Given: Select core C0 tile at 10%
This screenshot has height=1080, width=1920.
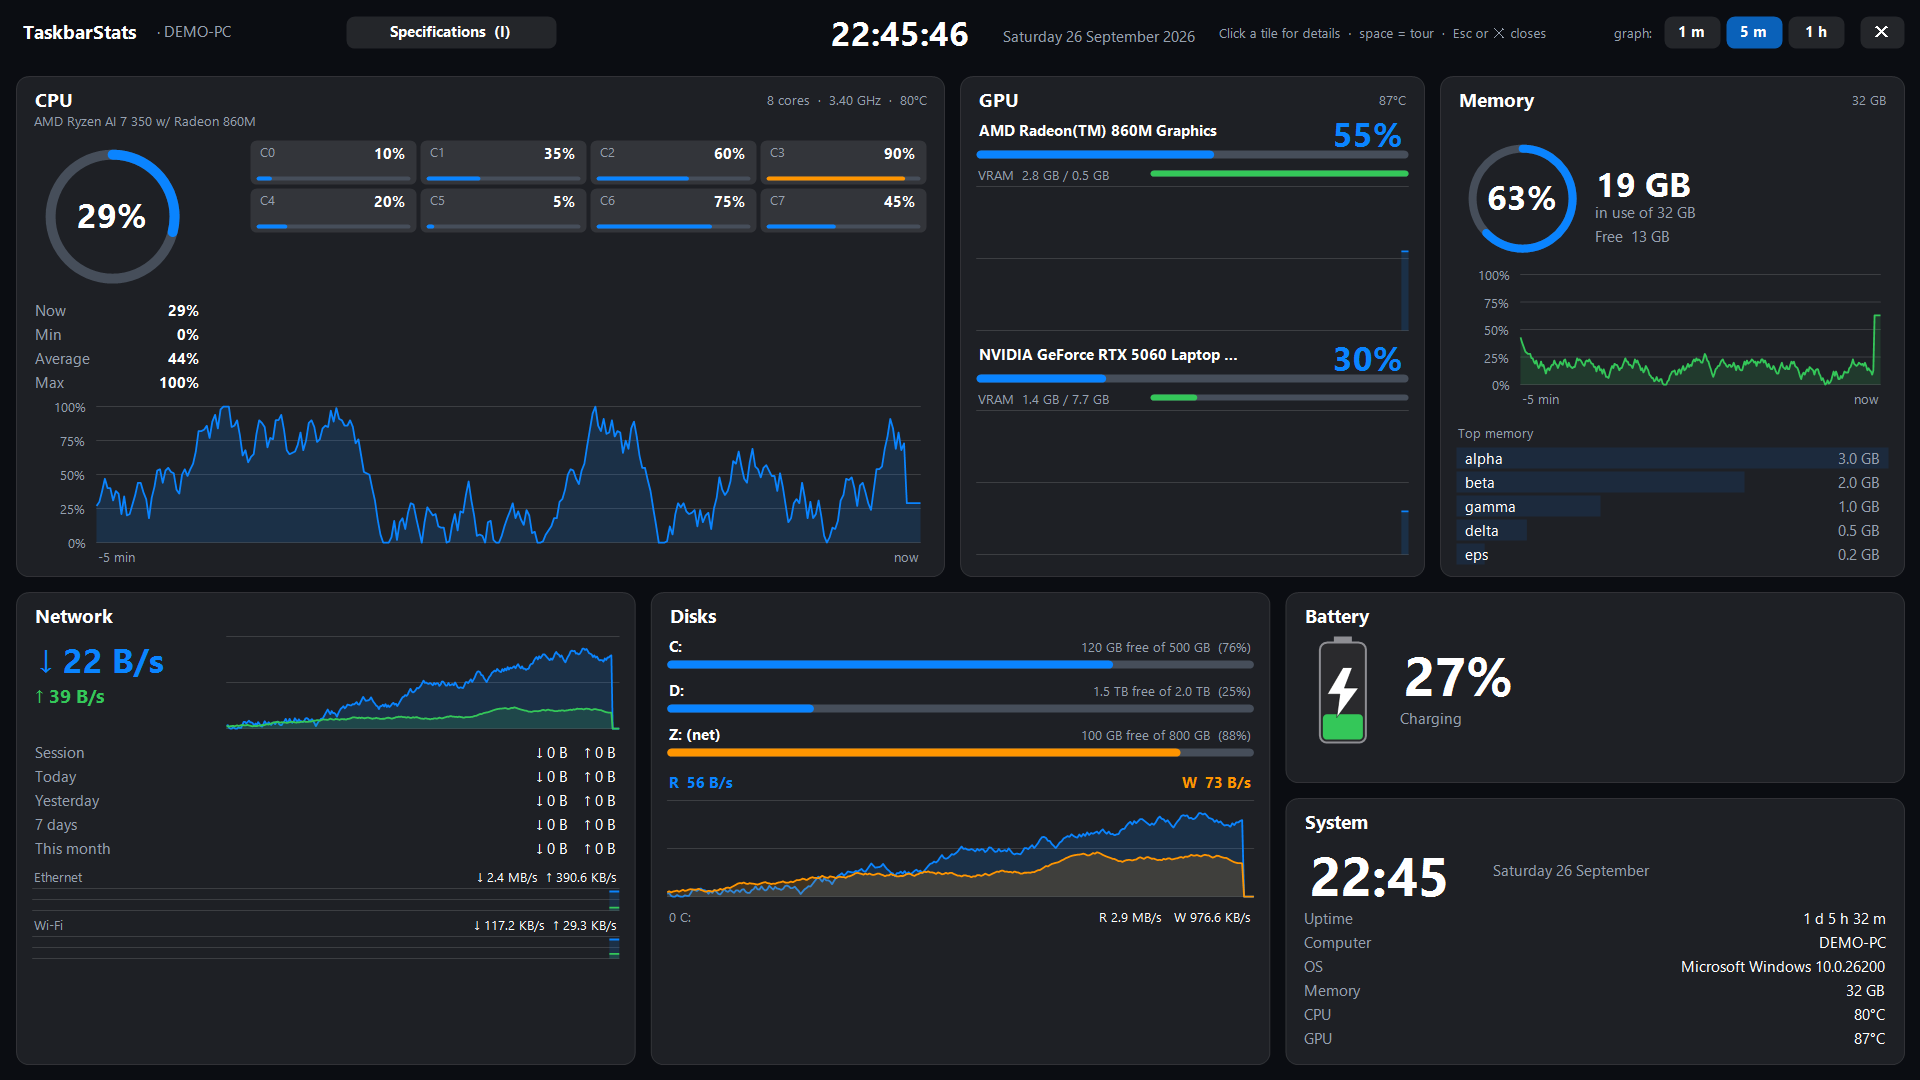Looking at the screenshot, I should tap(333, 162).
